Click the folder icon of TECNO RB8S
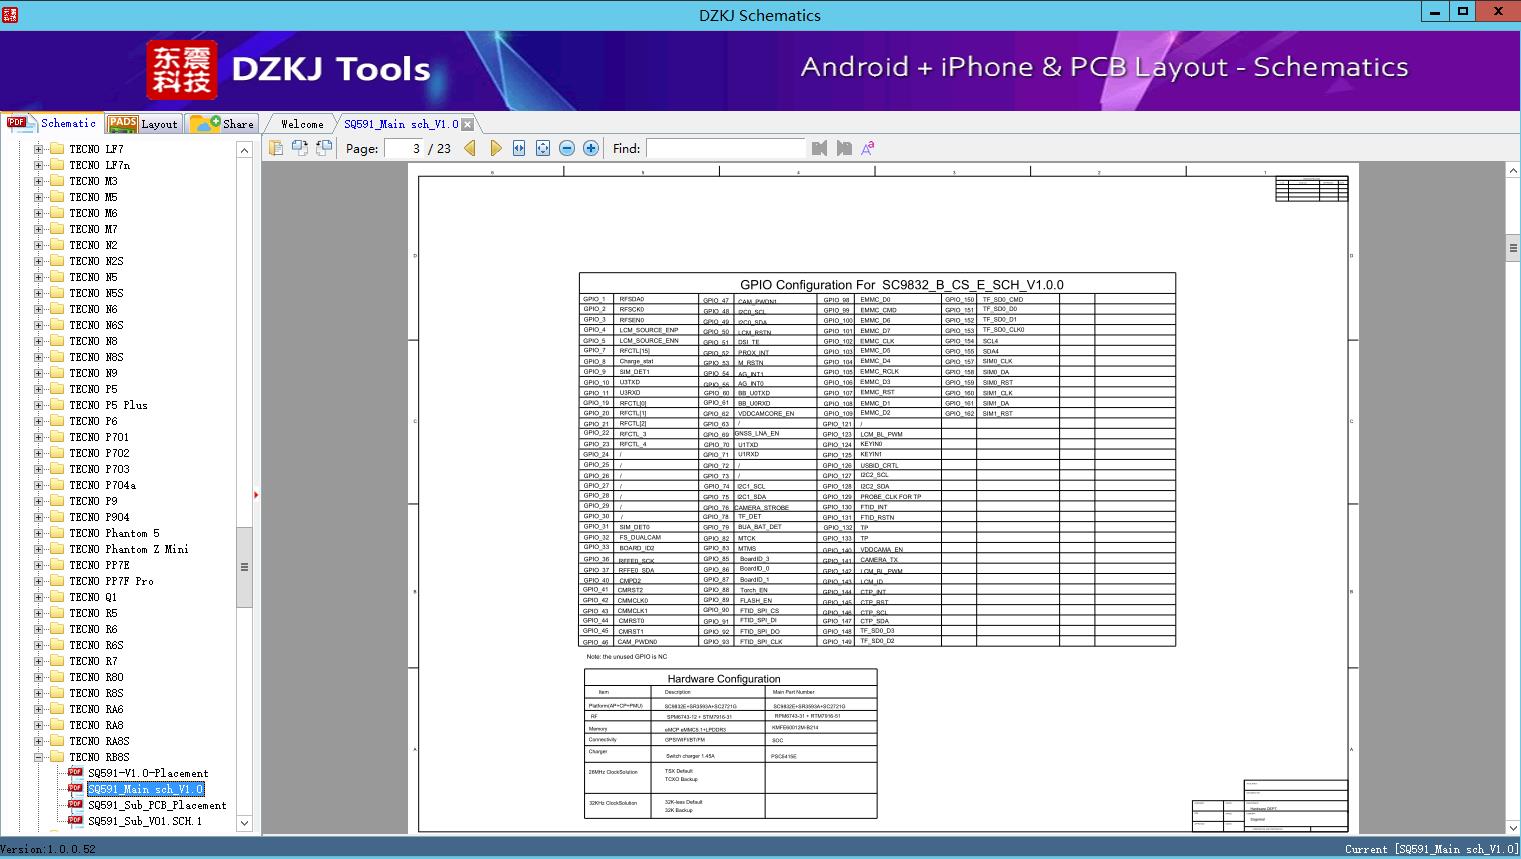 pyautogui.click(x=57, y=757)
